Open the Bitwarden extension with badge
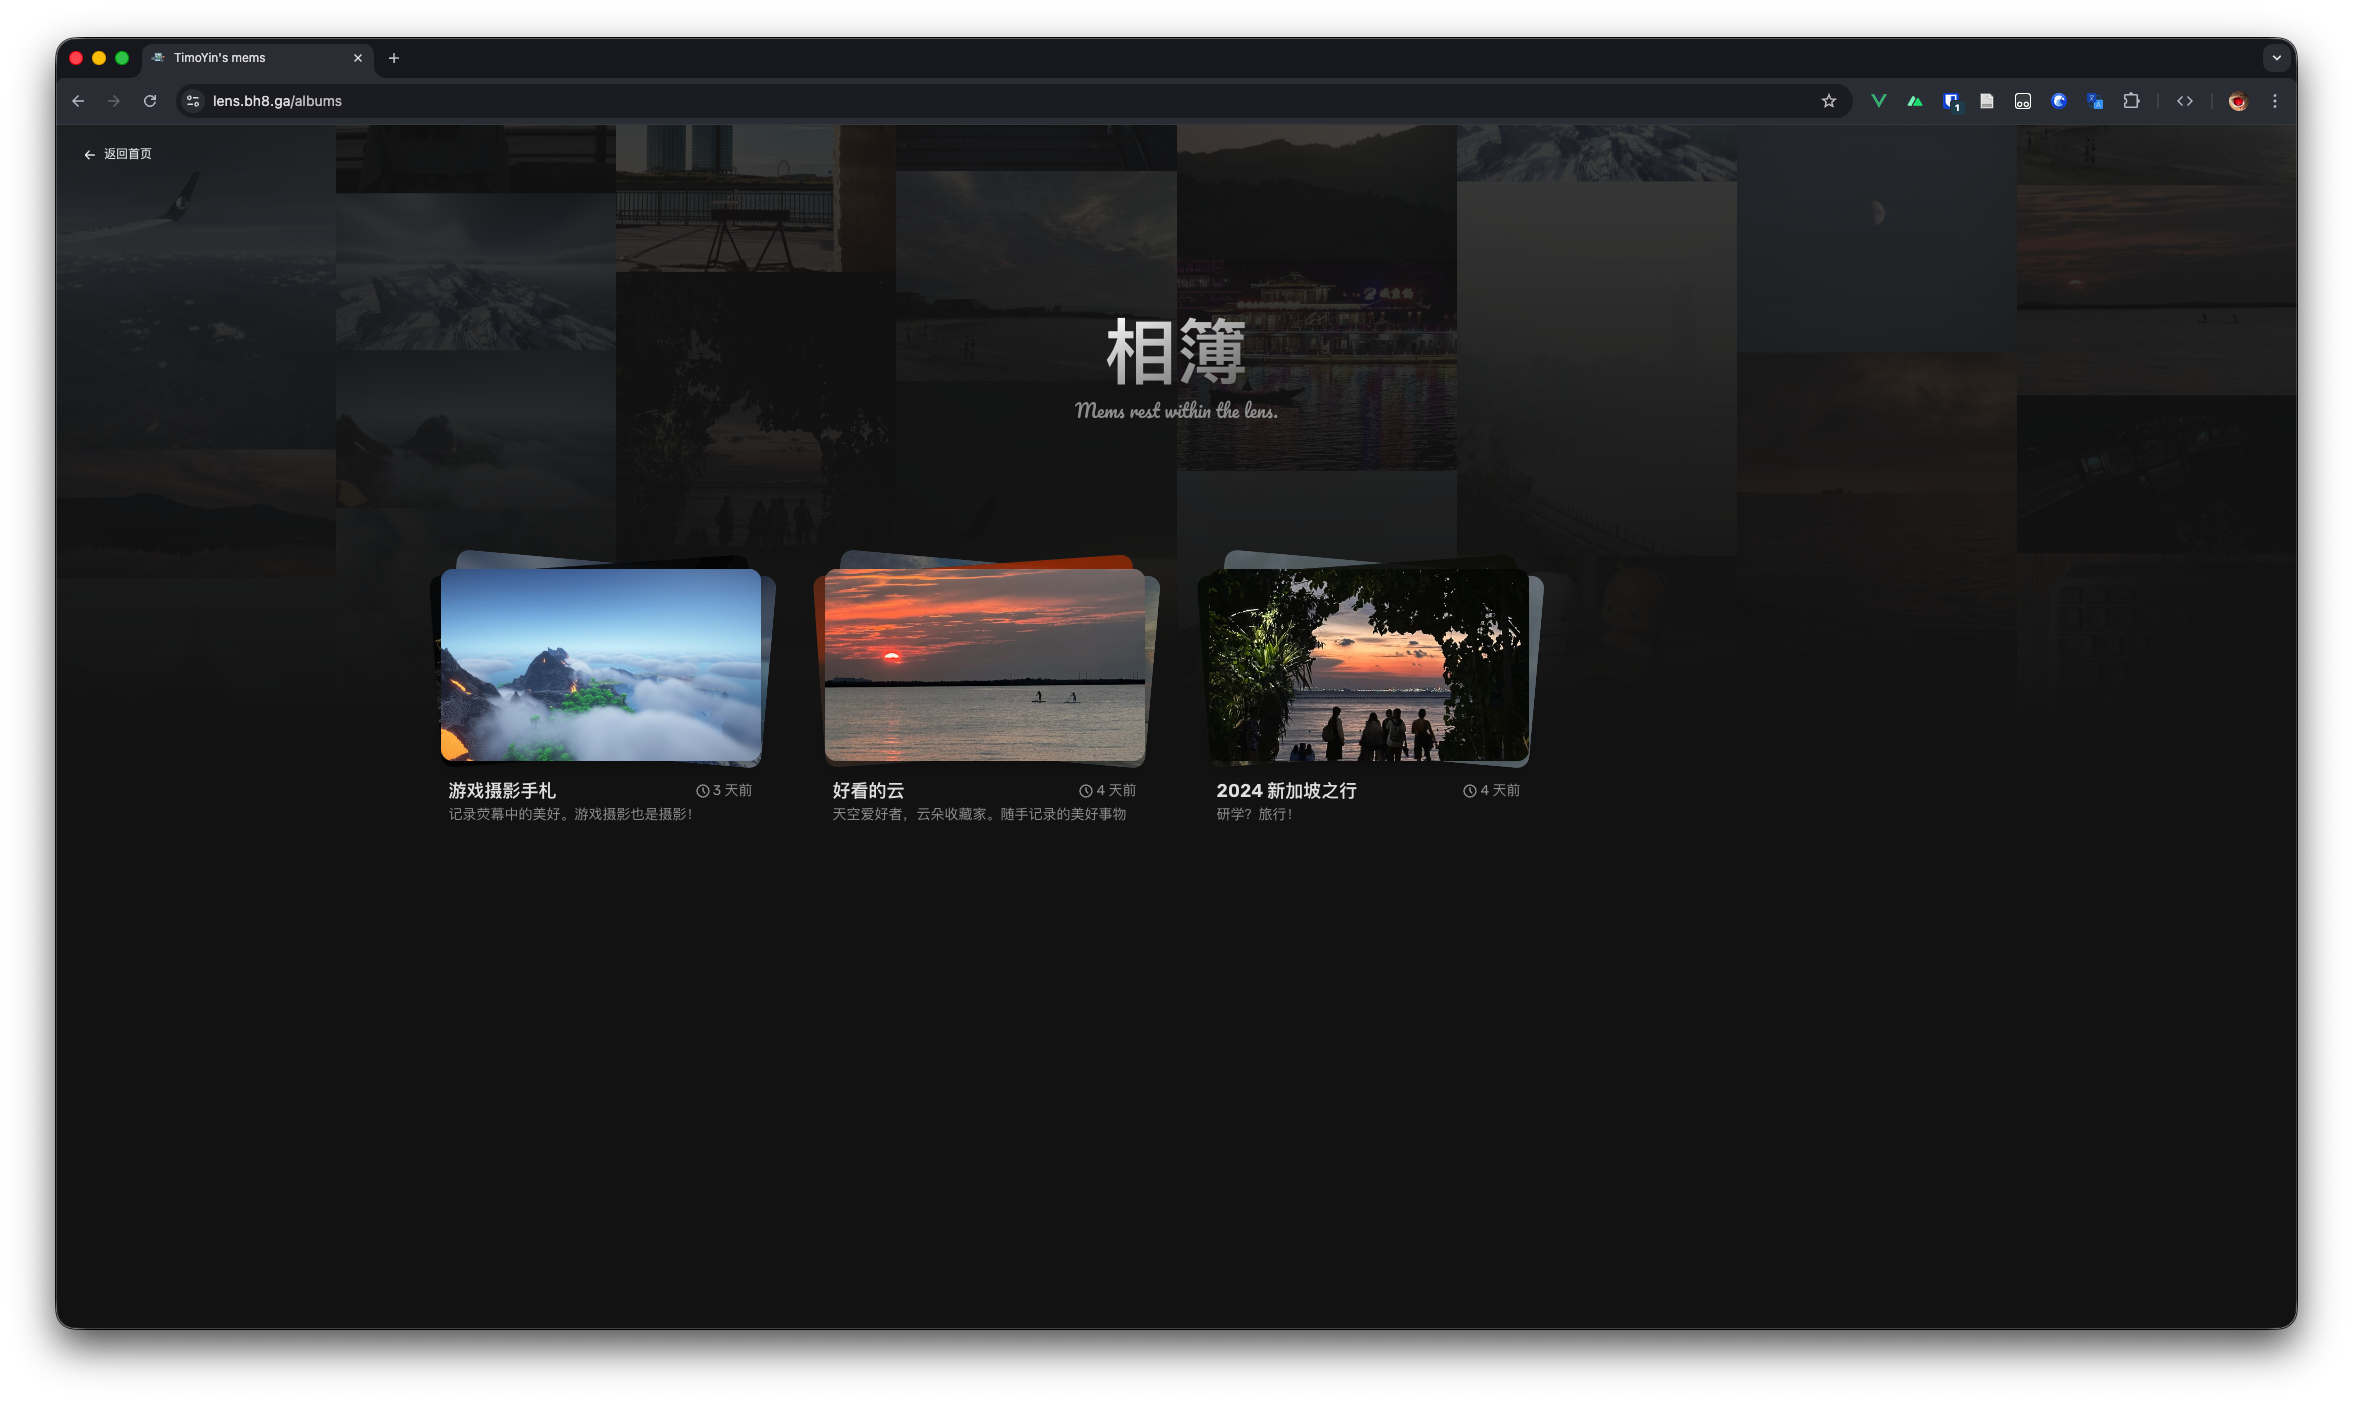The image size is (2353, 1403). (1951, 101)
